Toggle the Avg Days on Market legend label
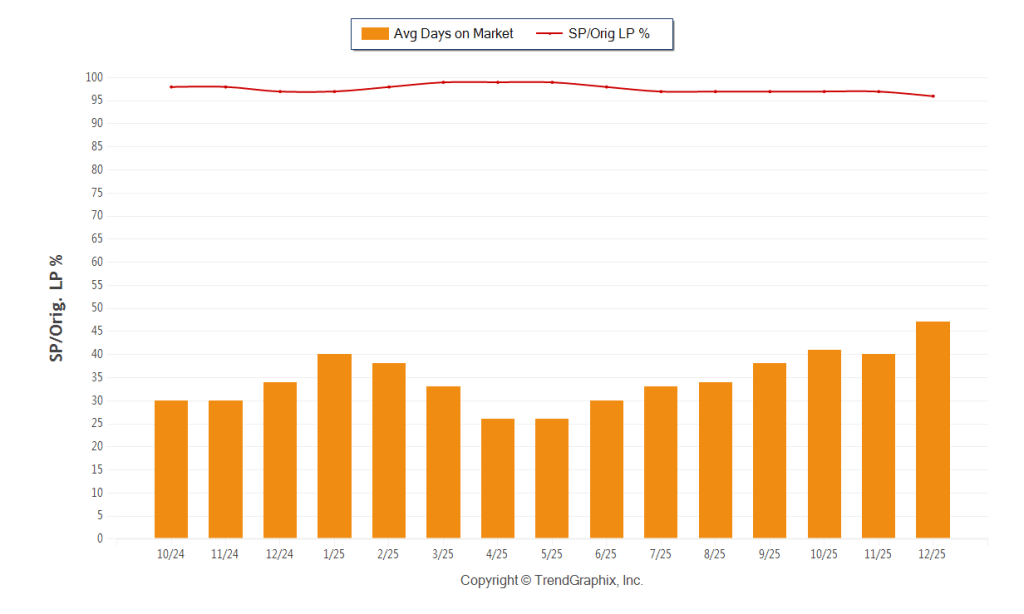This screenshot has height=614, width=1024. point(453,33)
